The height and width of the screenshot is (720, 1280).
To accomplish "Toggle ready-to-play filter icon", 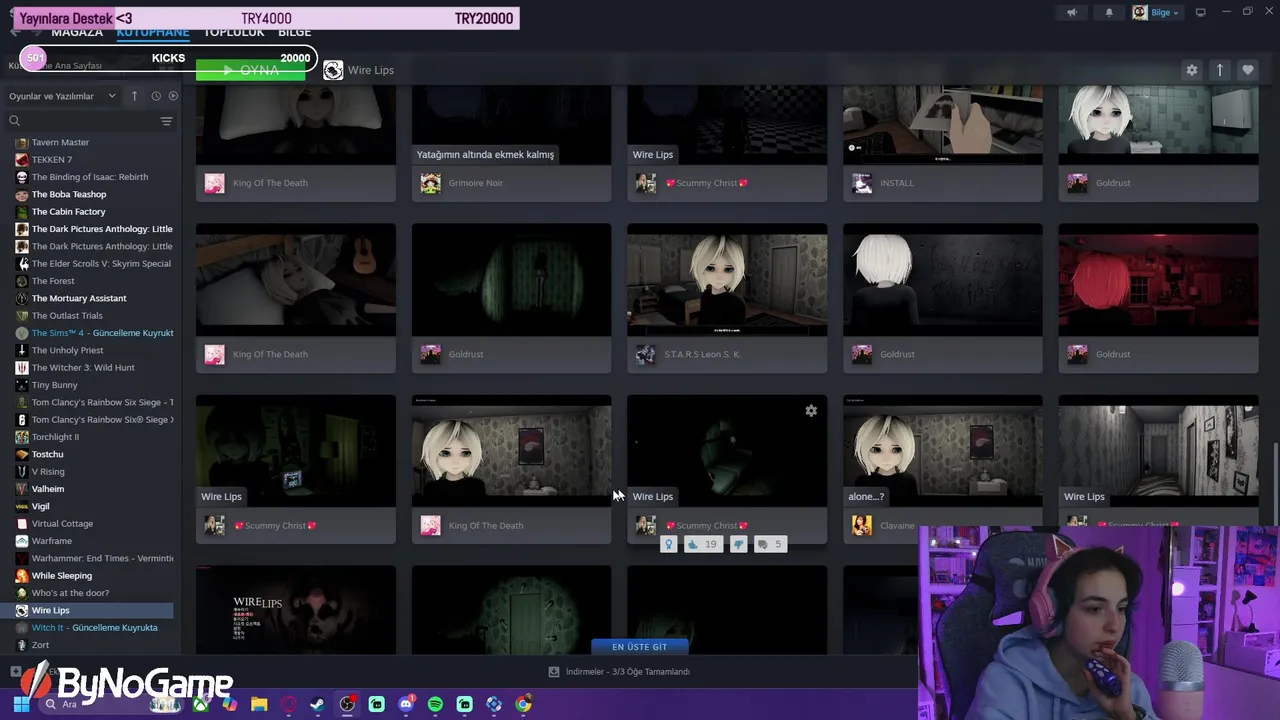I will click(173, 96).
